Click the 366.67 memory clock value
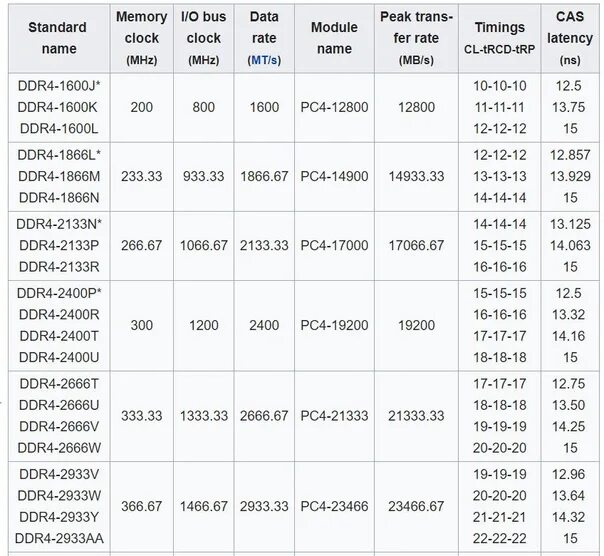 click(x=142, y=506)
